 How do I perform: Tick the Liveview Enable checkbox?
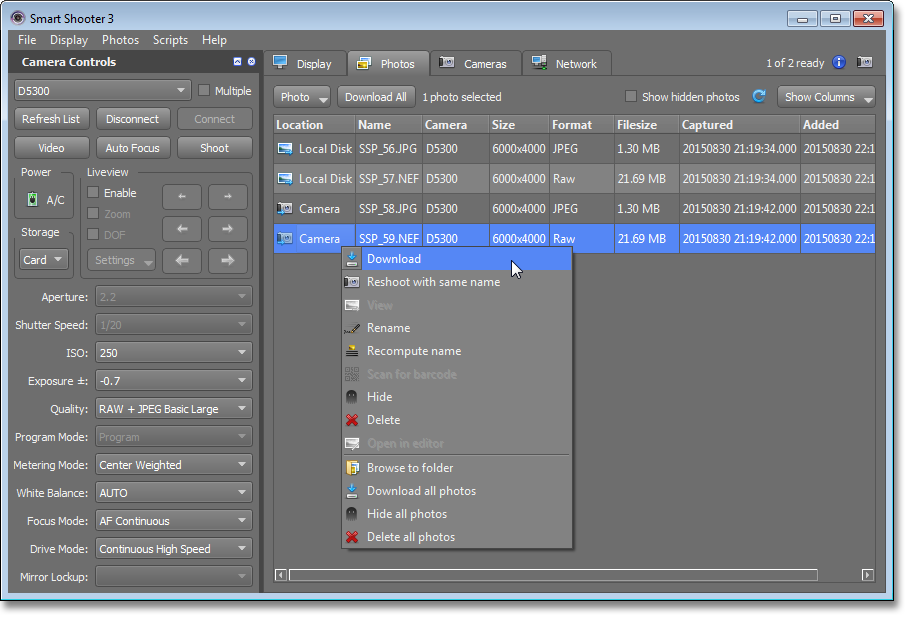pos(93,193)
